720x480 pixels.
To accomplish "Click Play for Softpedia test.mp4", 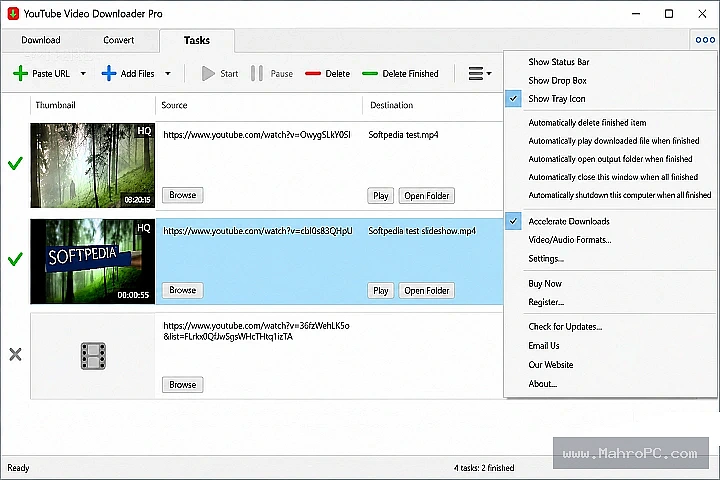I will pos(381,196).
